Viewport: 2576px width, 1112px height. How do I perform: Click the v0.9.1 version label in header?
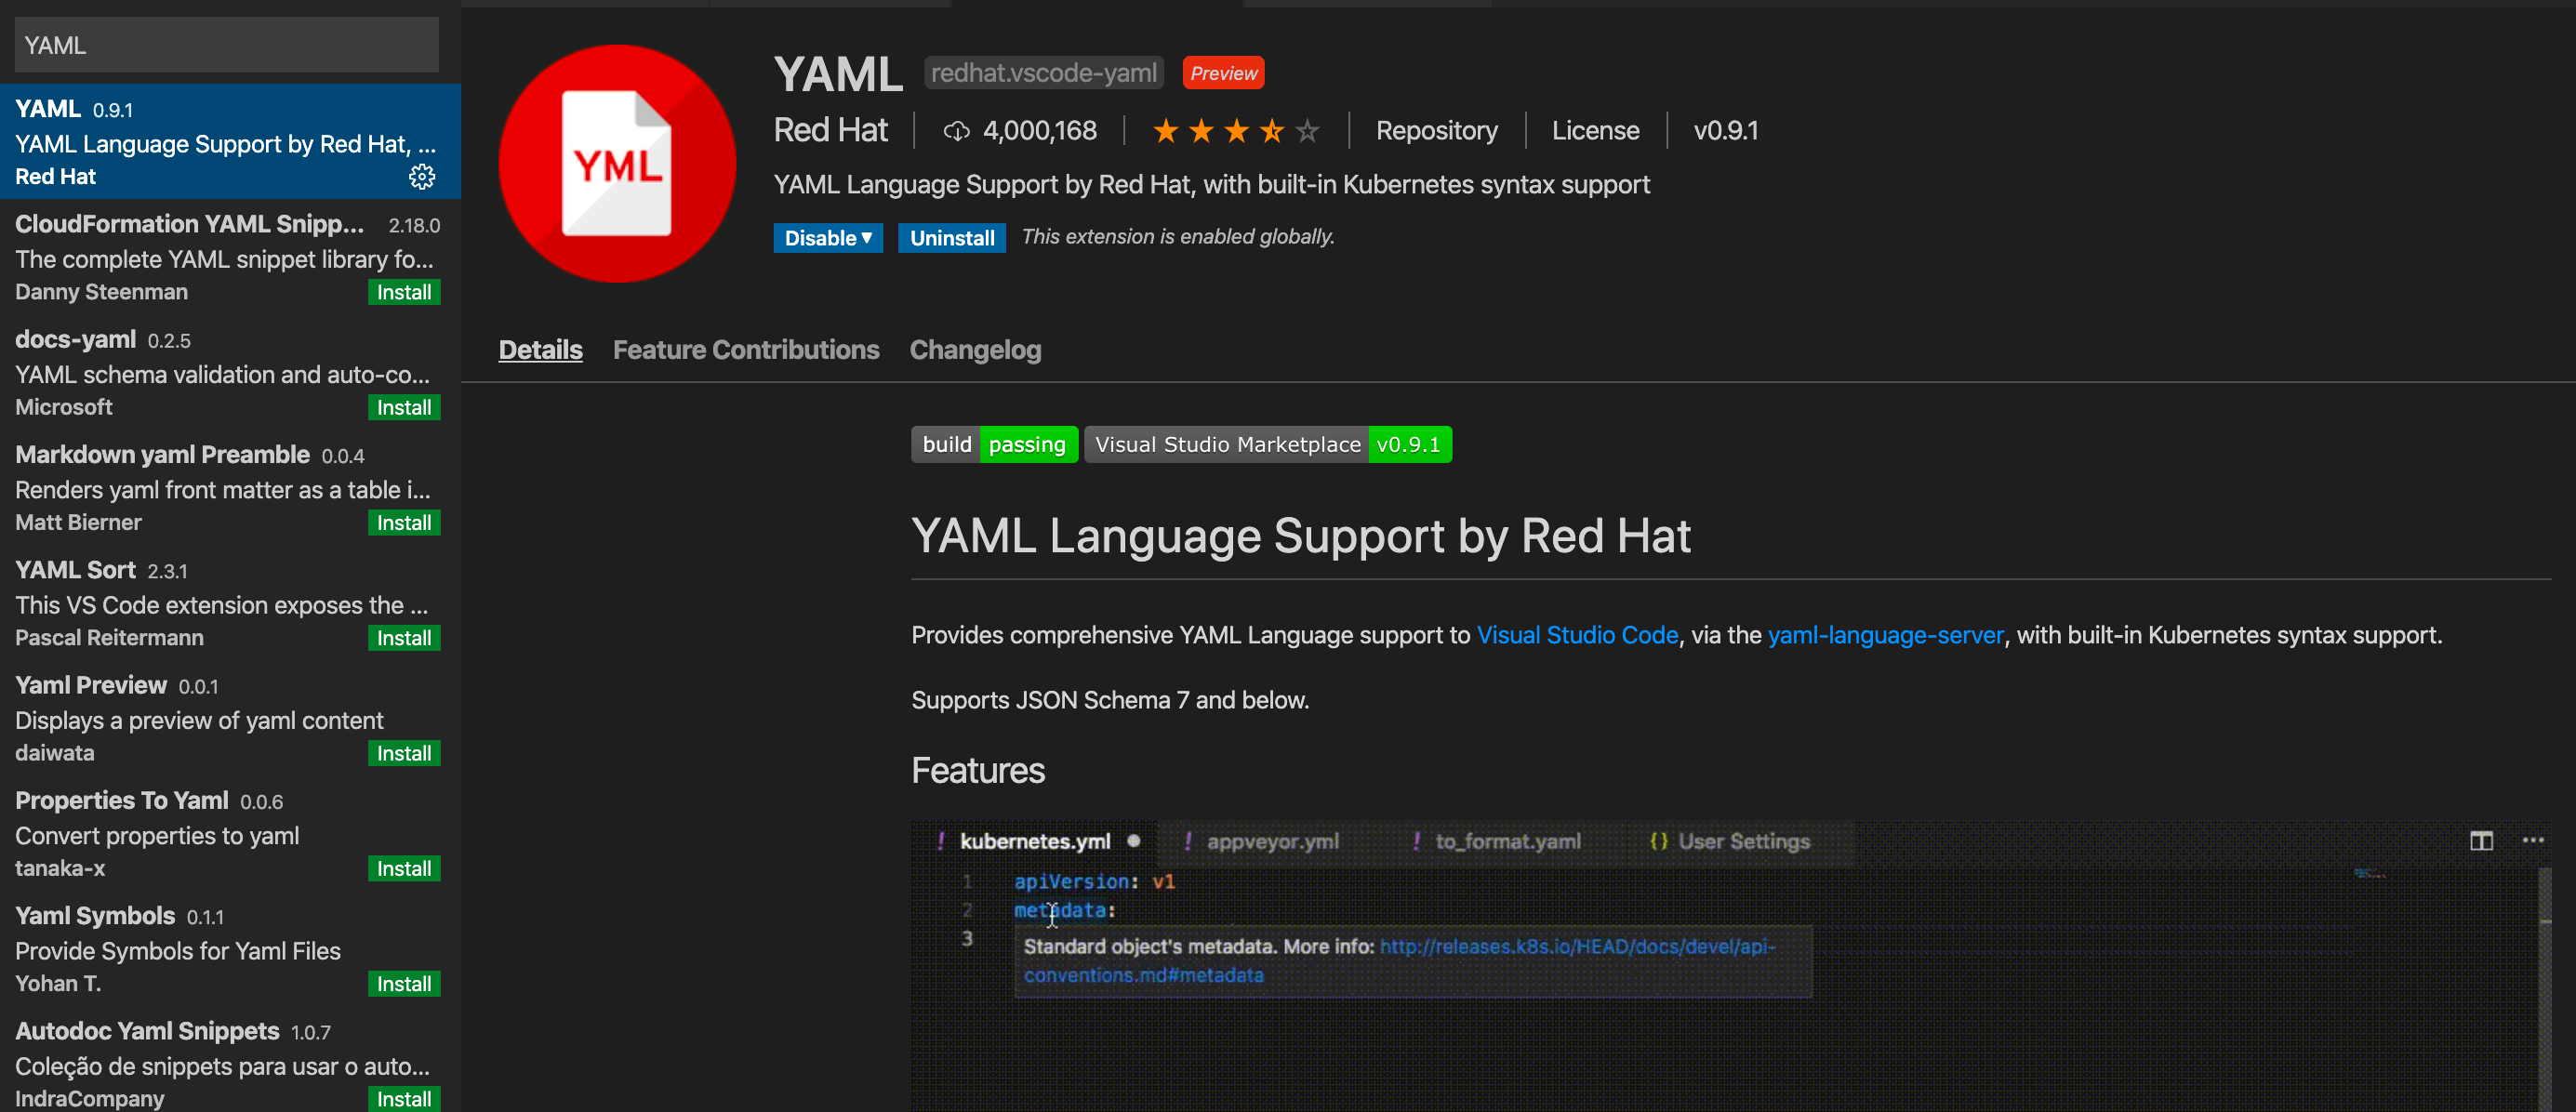pyautogui.click(x=1725, y=131)
